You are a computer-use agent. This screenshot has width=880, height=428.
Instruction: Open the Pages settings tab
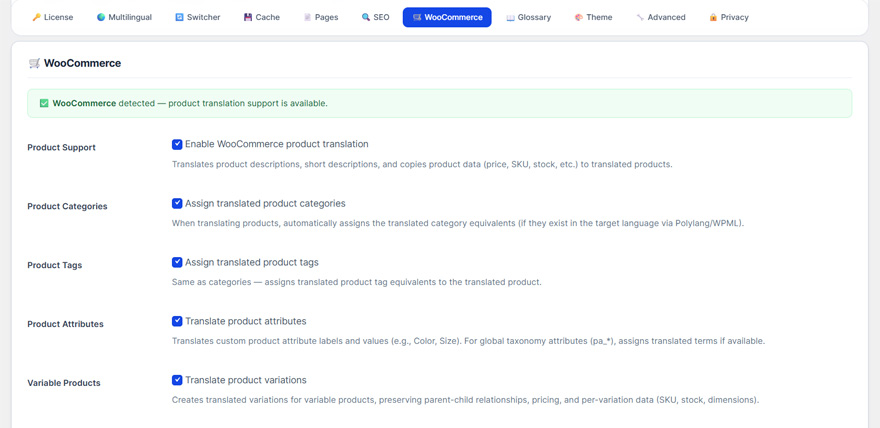coord(321,17)
